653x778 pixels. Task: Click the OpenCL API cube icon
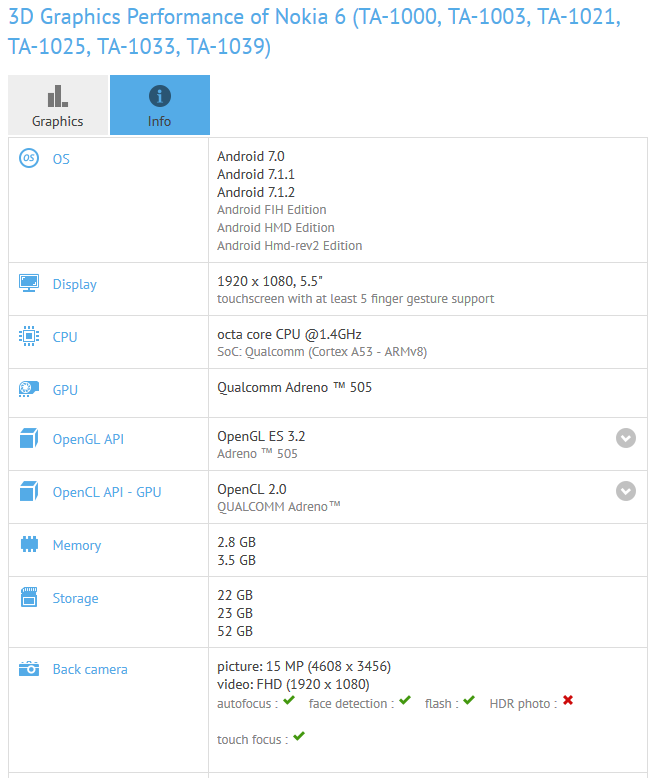[29, 492]
